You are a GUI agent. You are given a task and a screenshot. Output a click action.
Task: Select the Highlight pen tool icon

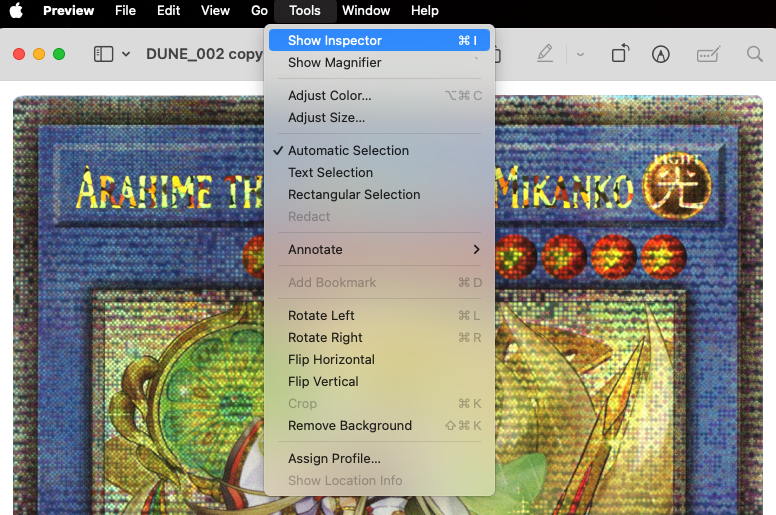[x=545, y=54]
